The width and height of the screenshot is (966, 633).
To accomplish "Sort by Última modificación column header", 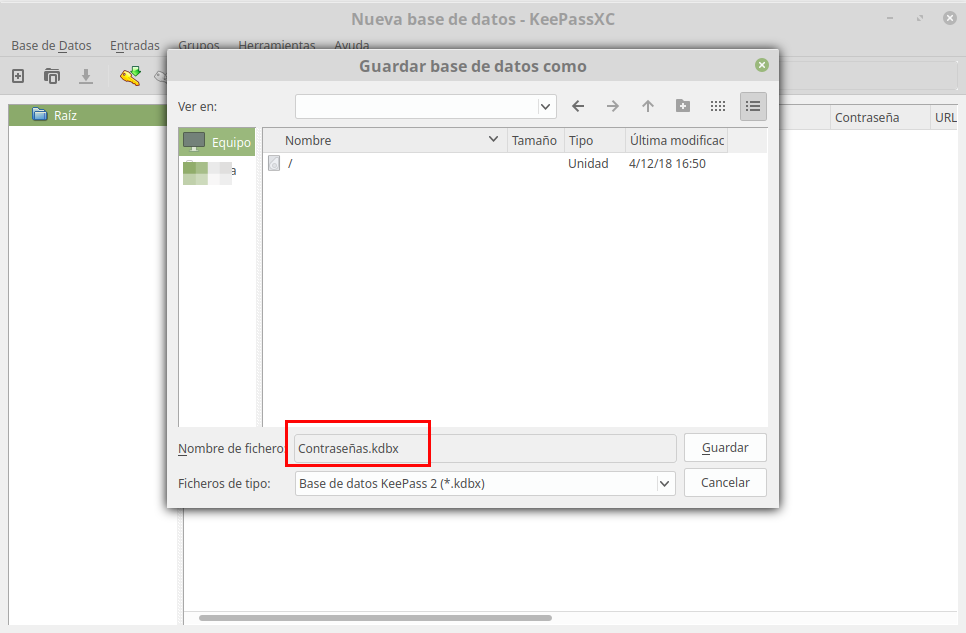I will point(676,141).
